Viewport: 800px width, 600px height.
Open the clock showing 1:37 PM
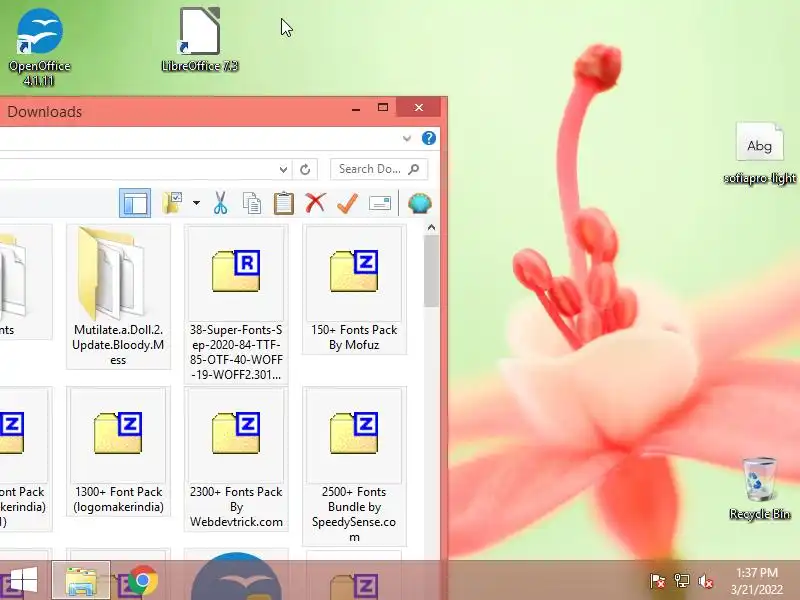click(757, 581)
